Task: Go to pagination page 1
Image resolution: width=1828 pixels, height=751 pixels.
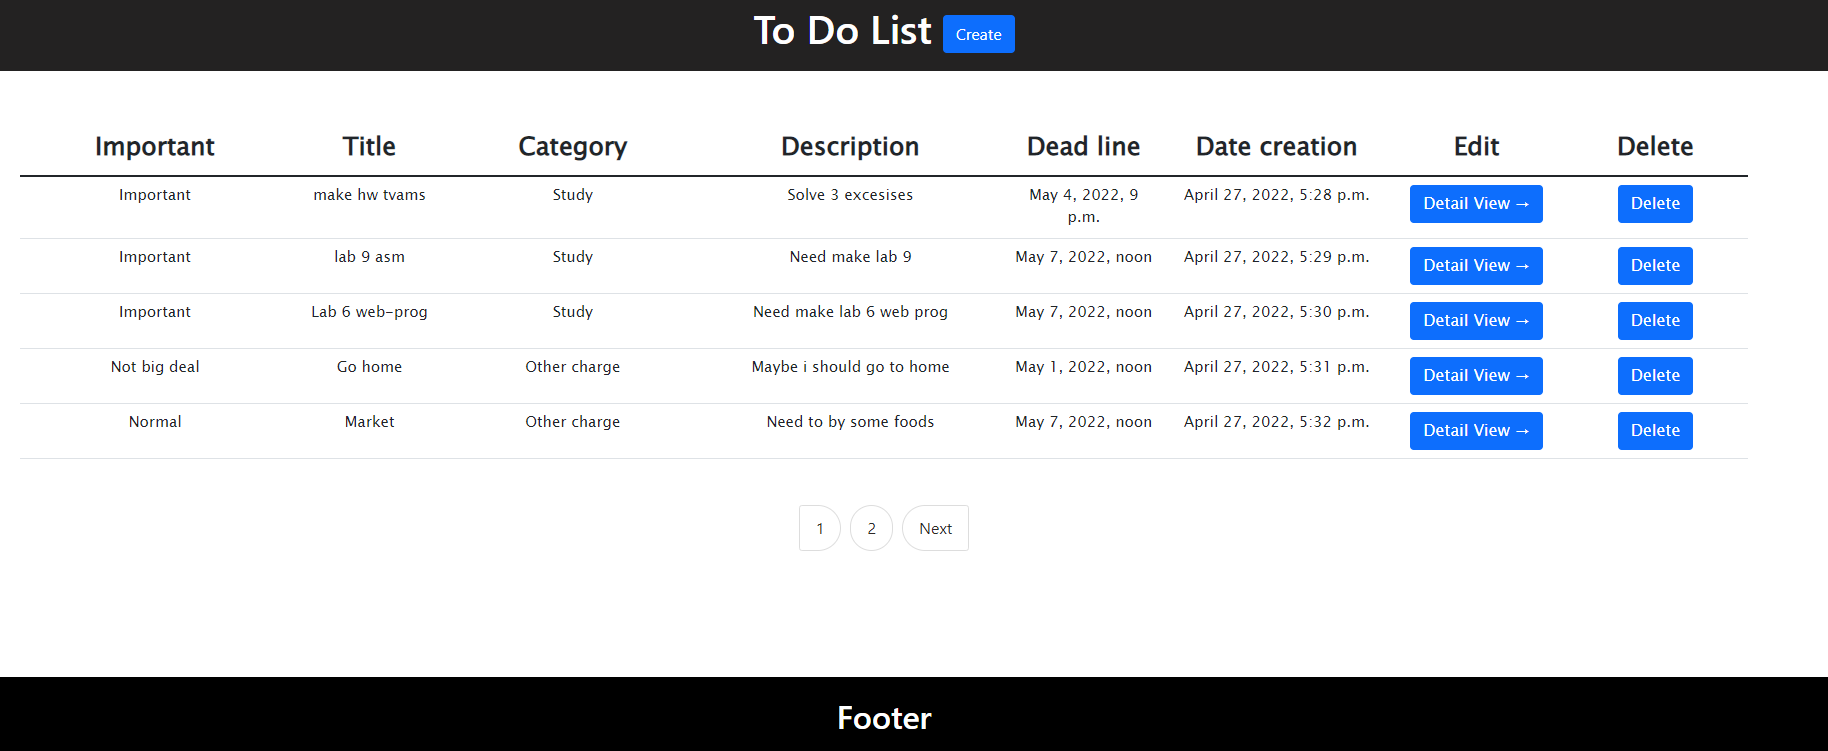Action: (x=820, y=528)
